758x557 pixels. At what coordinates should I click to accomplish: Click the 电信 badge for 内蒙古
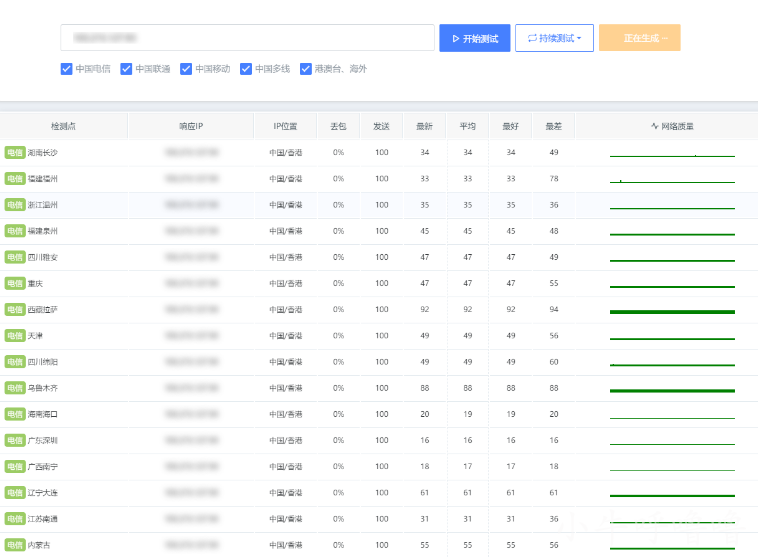tap(15, 545)
